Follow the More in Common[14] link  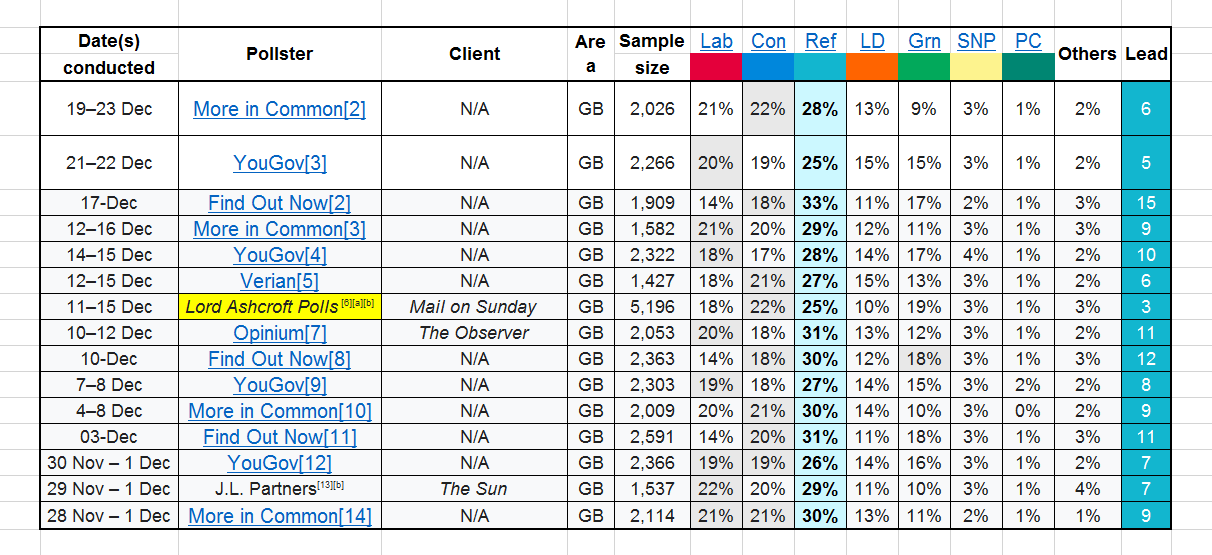(279, 515)
